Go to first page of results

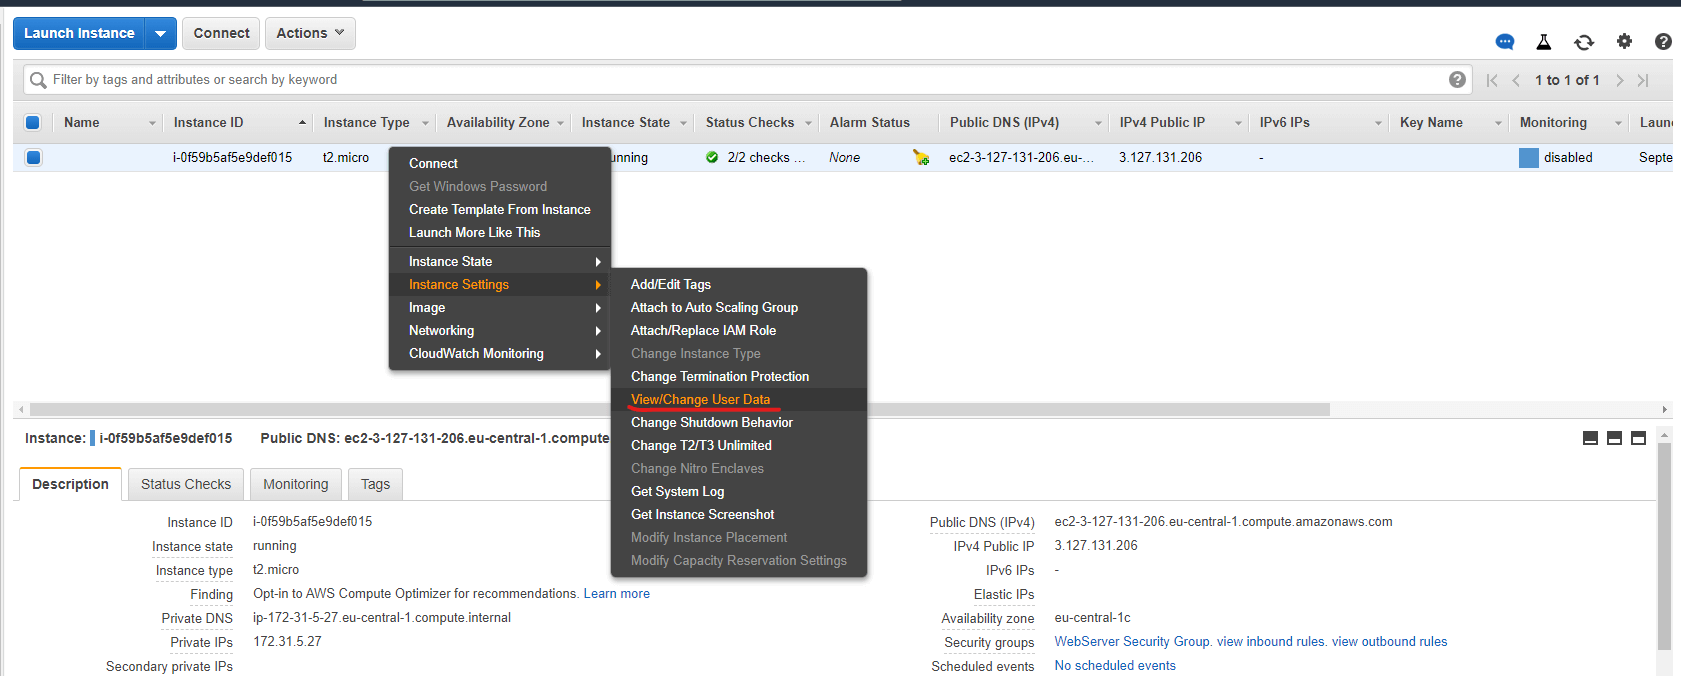pos(1492,80)
